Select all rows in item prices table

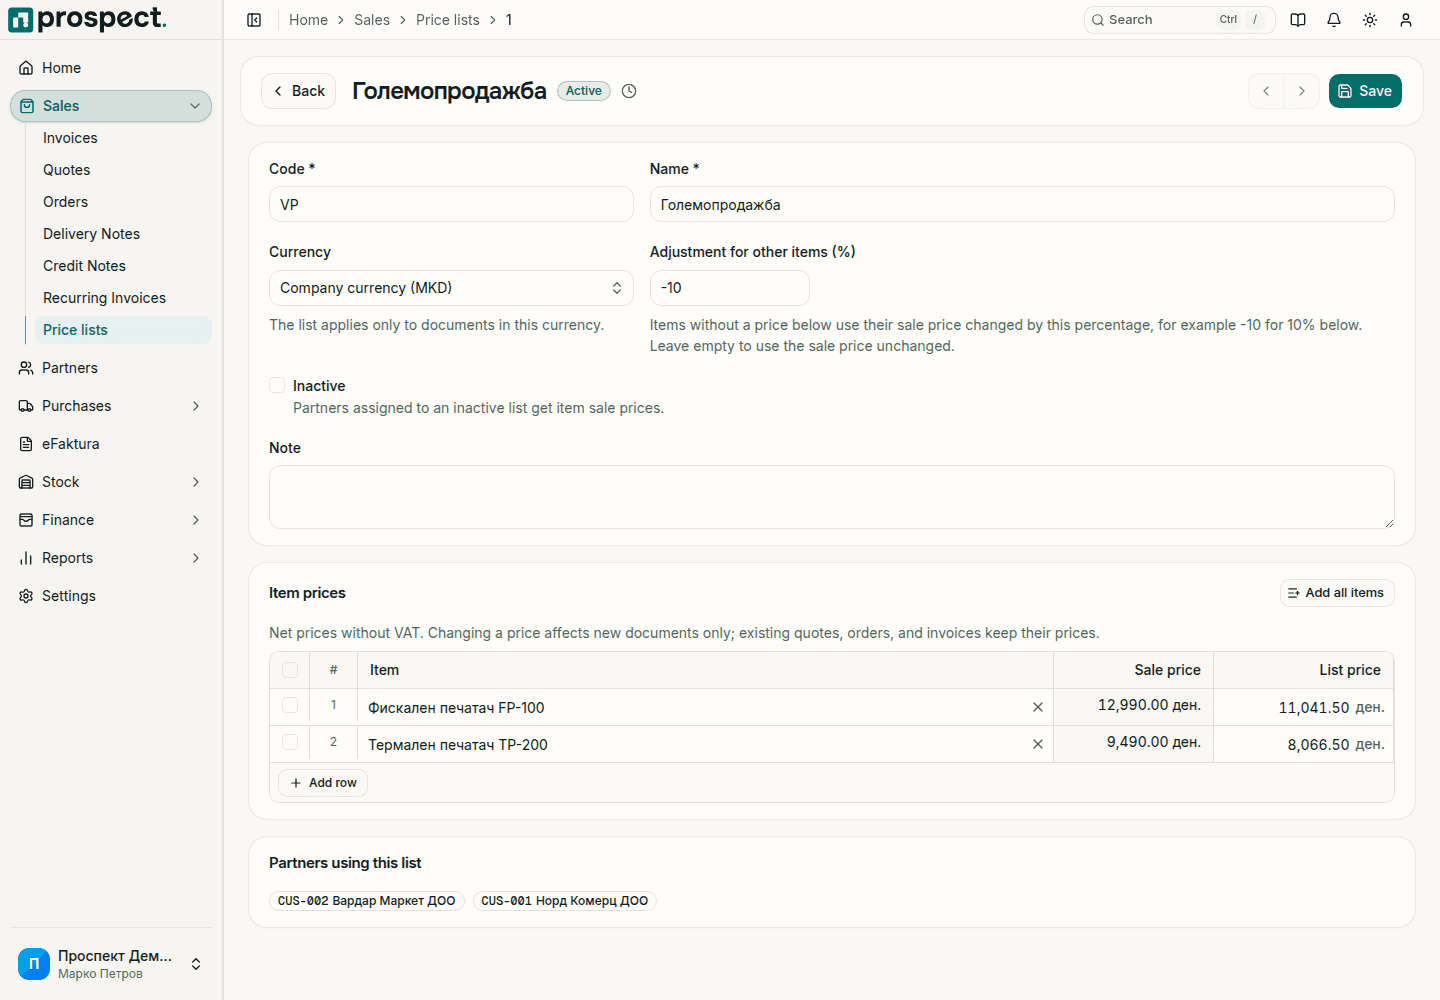click(x=290, y=670)
